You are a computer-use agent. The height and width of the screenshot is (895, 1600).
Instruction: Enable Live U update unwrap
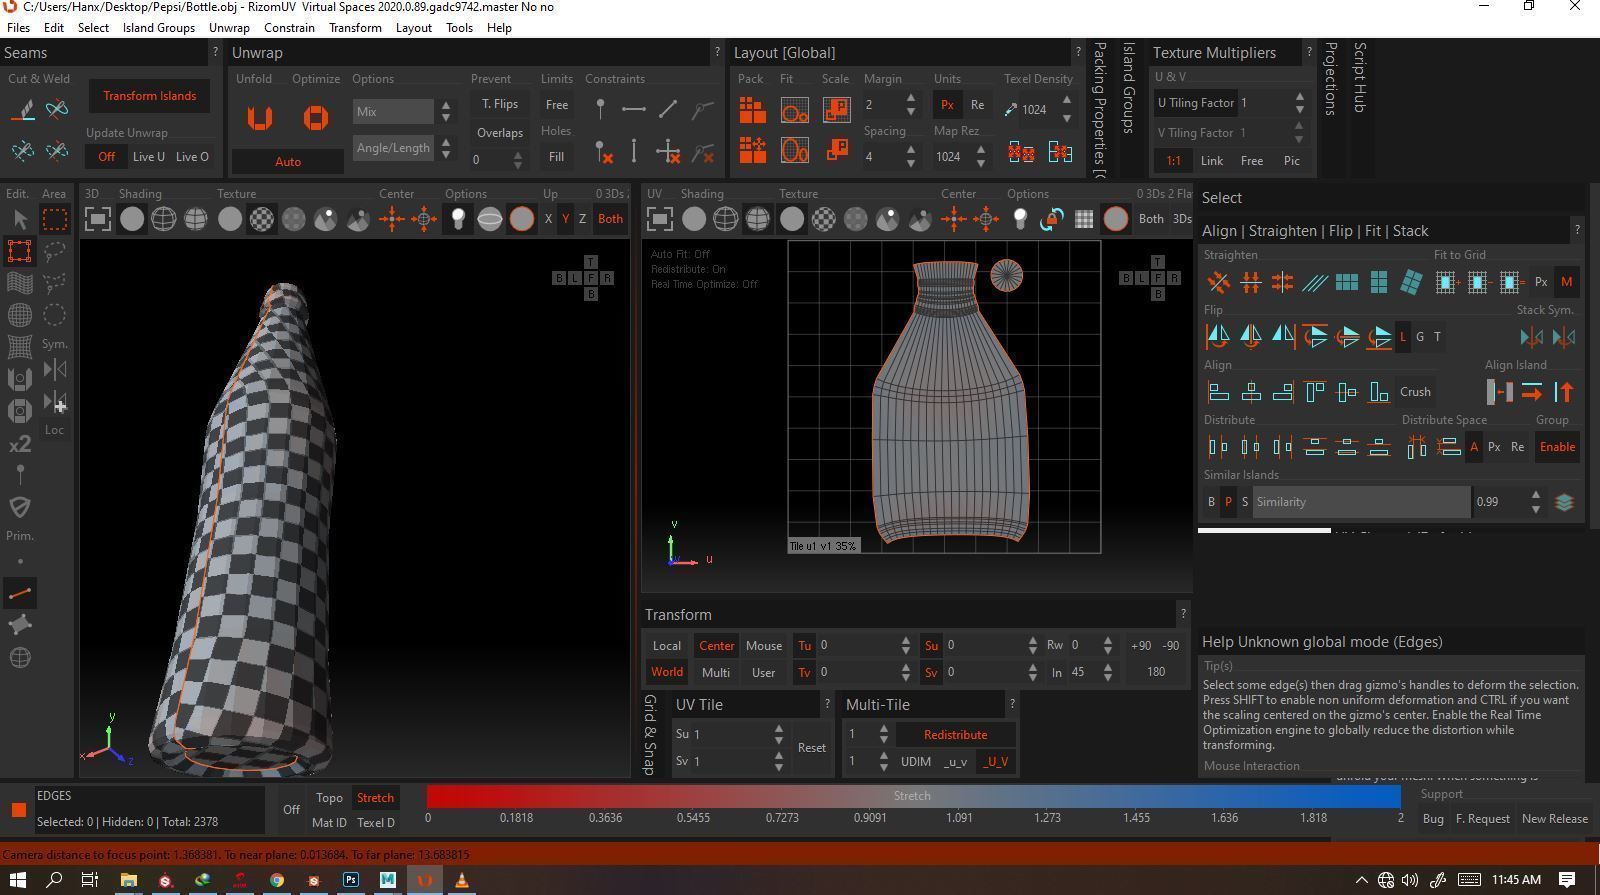(x=149, y=156)
